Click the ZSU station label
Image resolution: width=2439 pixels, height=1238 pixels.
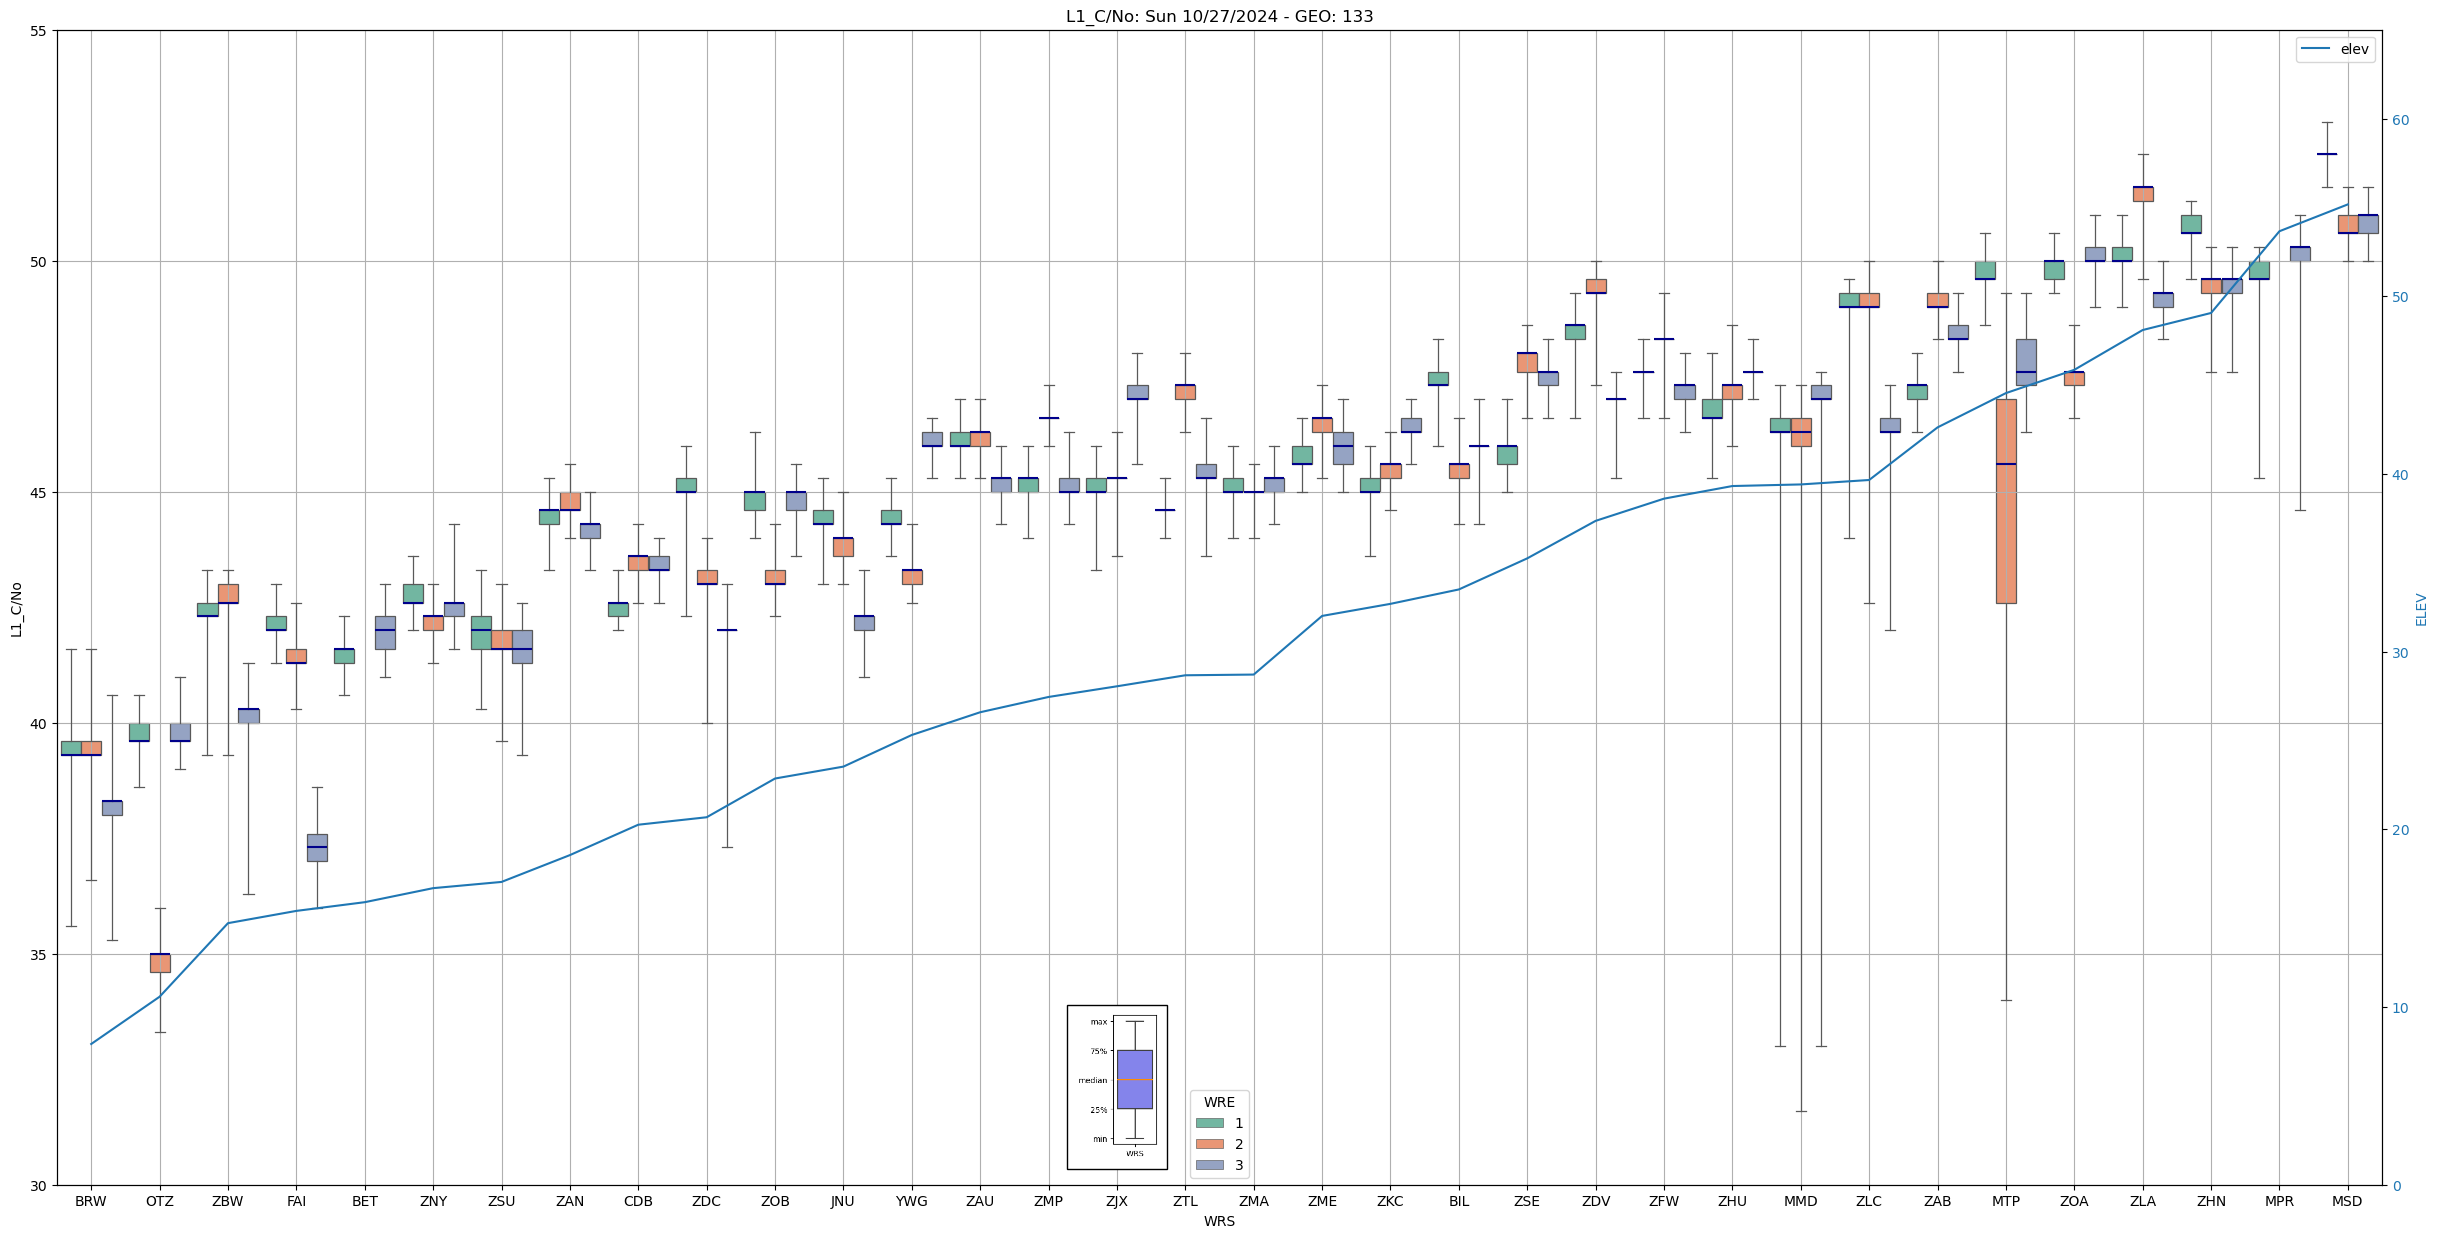click(501, 1201)
